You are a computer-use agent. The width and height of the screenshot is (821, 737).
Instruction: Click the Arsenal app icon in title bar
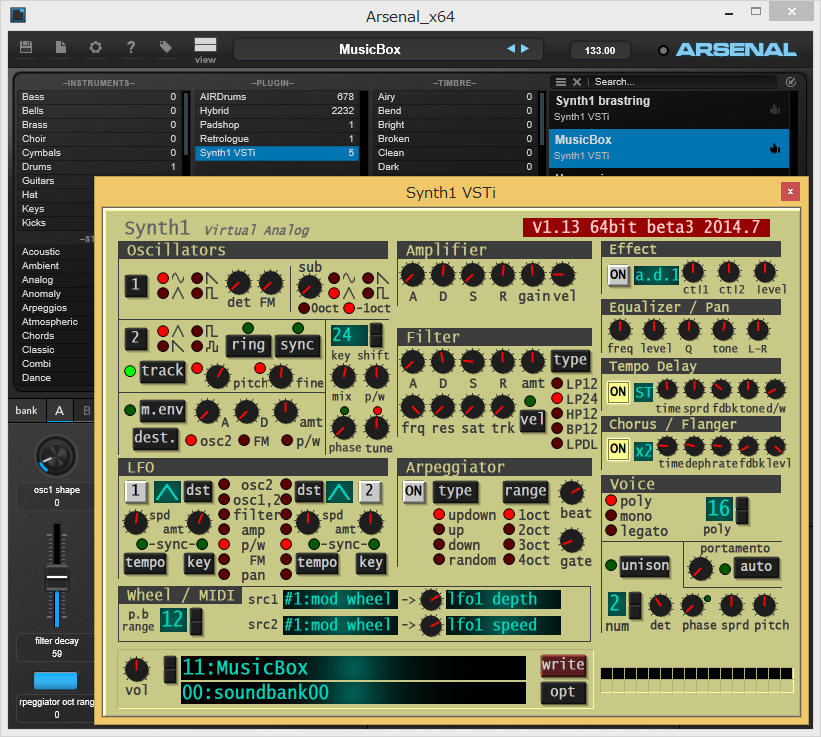point(18,15)
